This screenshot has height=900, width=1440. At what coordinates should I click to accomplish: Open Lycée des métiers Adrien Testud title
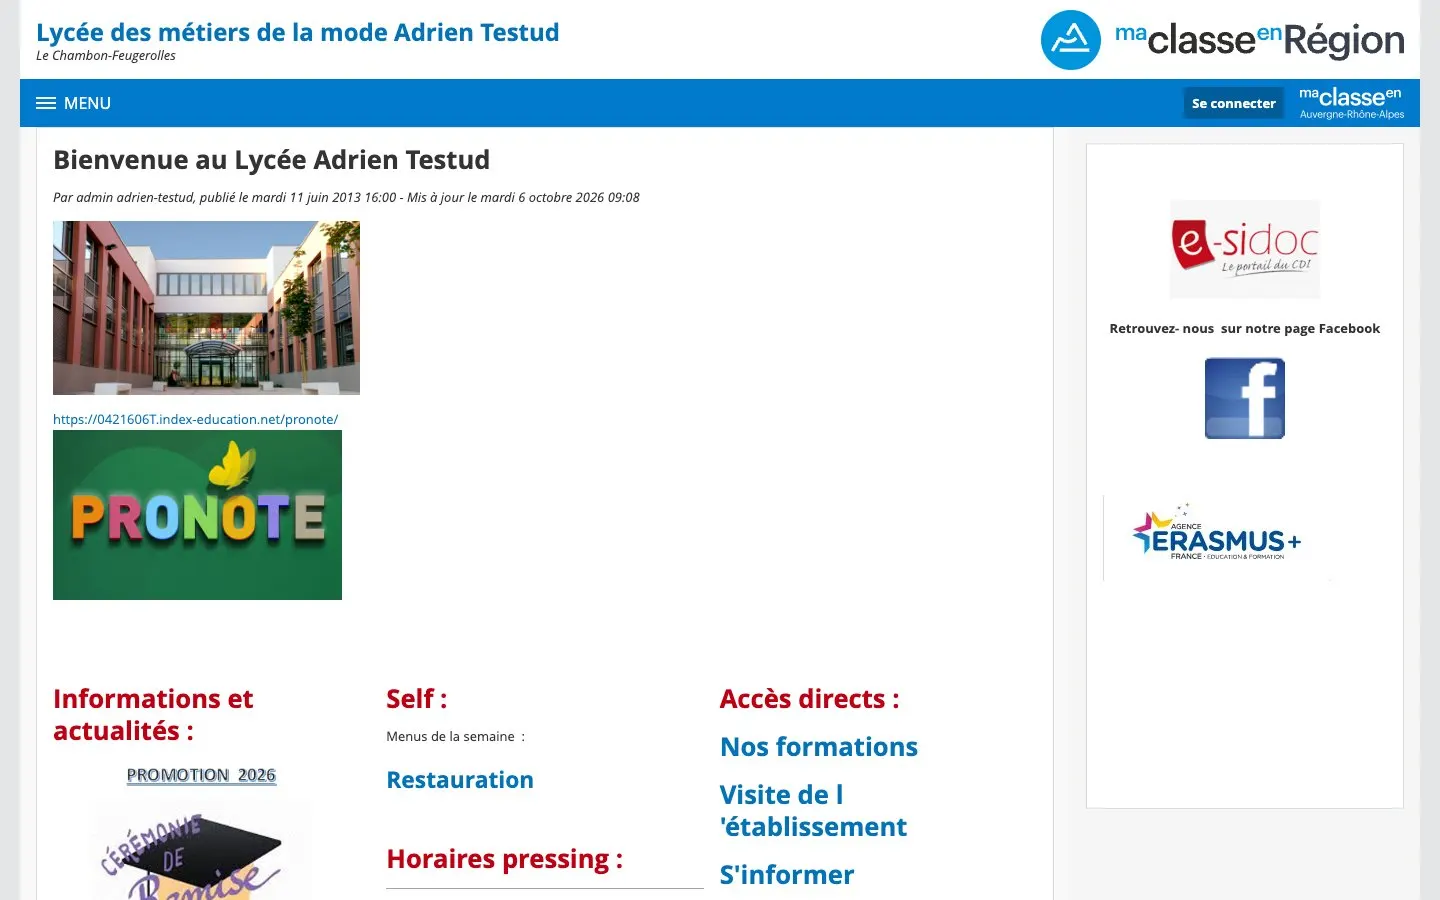297,32
